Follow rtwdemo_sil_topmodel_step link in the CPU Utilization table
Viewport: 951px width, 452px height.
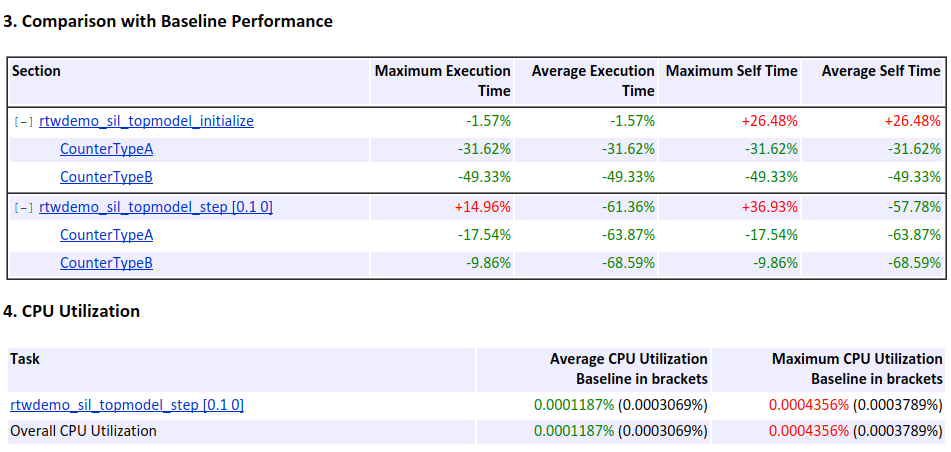point(127,405)
